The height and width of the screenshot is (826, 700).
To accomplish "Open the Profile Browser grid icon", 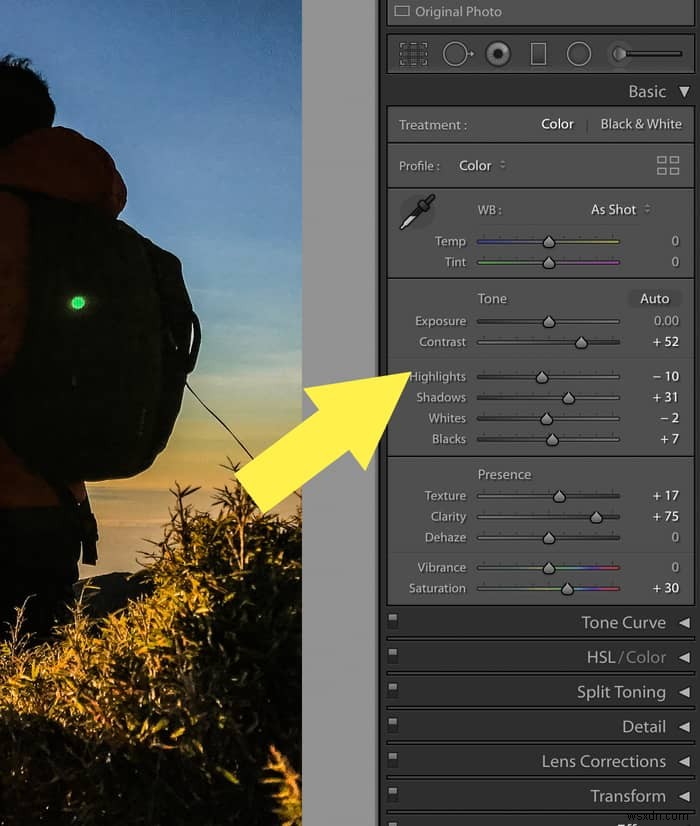I will tap(668, 165).
